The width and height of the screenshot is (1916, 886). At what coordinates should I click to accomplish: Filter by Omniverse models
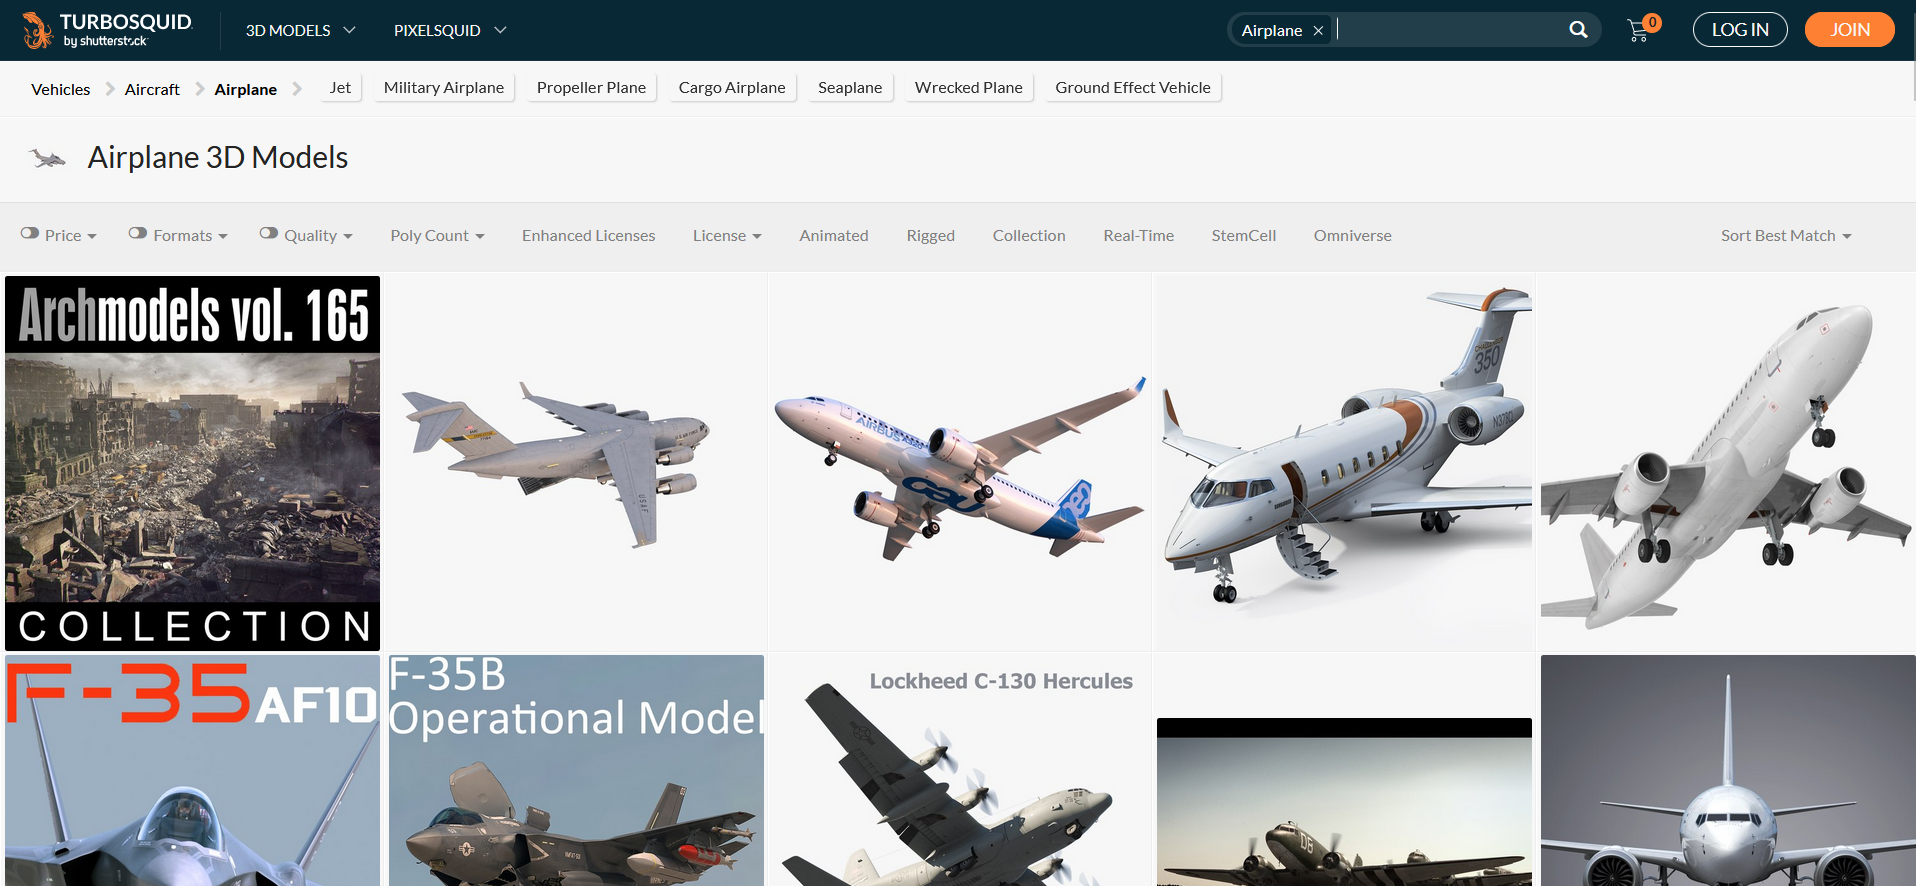[1352, 236]
